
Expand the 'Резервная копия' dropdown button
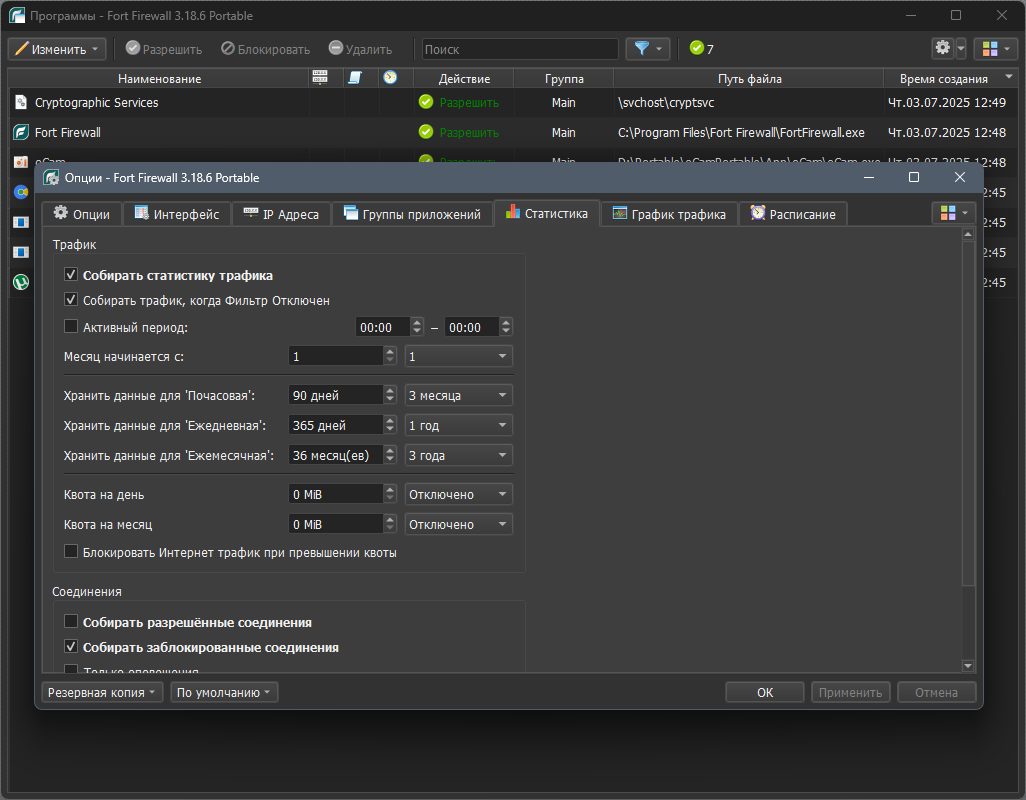click(x=102, y=692)
